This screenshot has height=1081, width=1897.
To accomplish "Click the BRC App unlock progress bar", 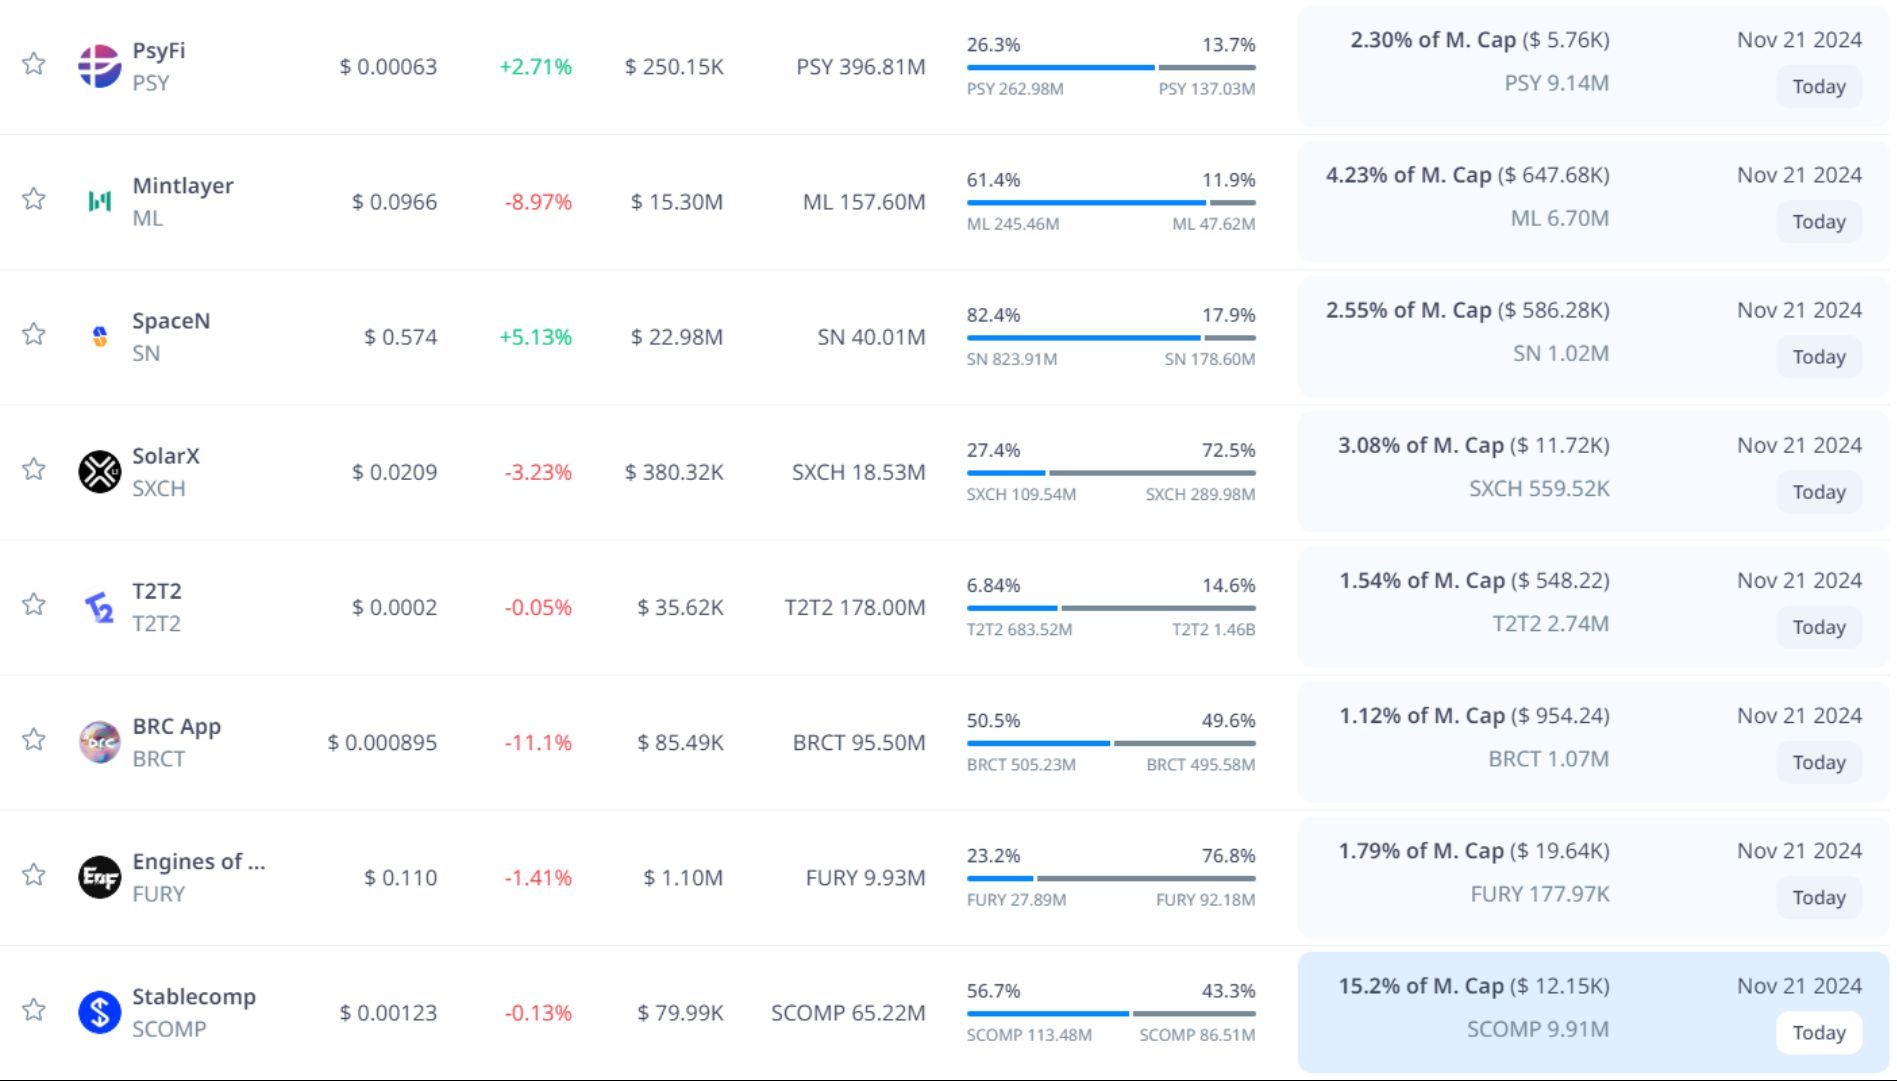I will 1110,743.
